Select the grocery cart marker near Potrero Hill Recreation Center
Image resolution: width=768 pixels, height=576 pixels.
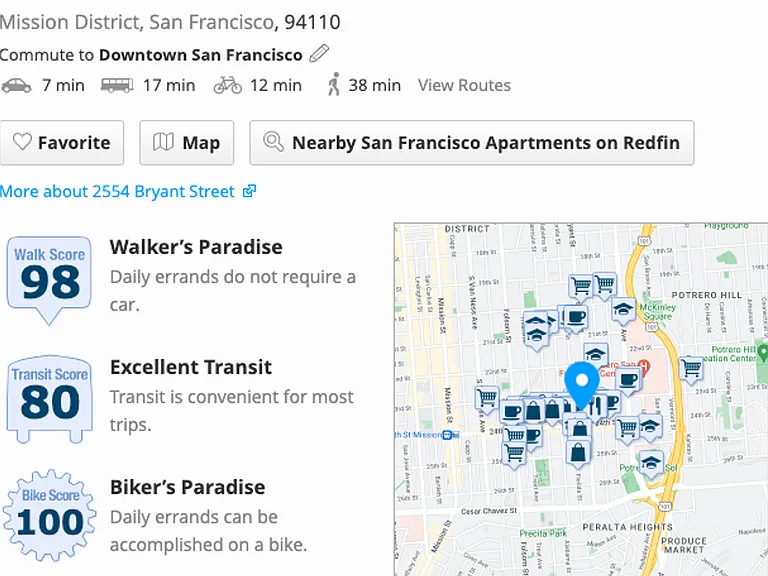[x=691, y=368]
